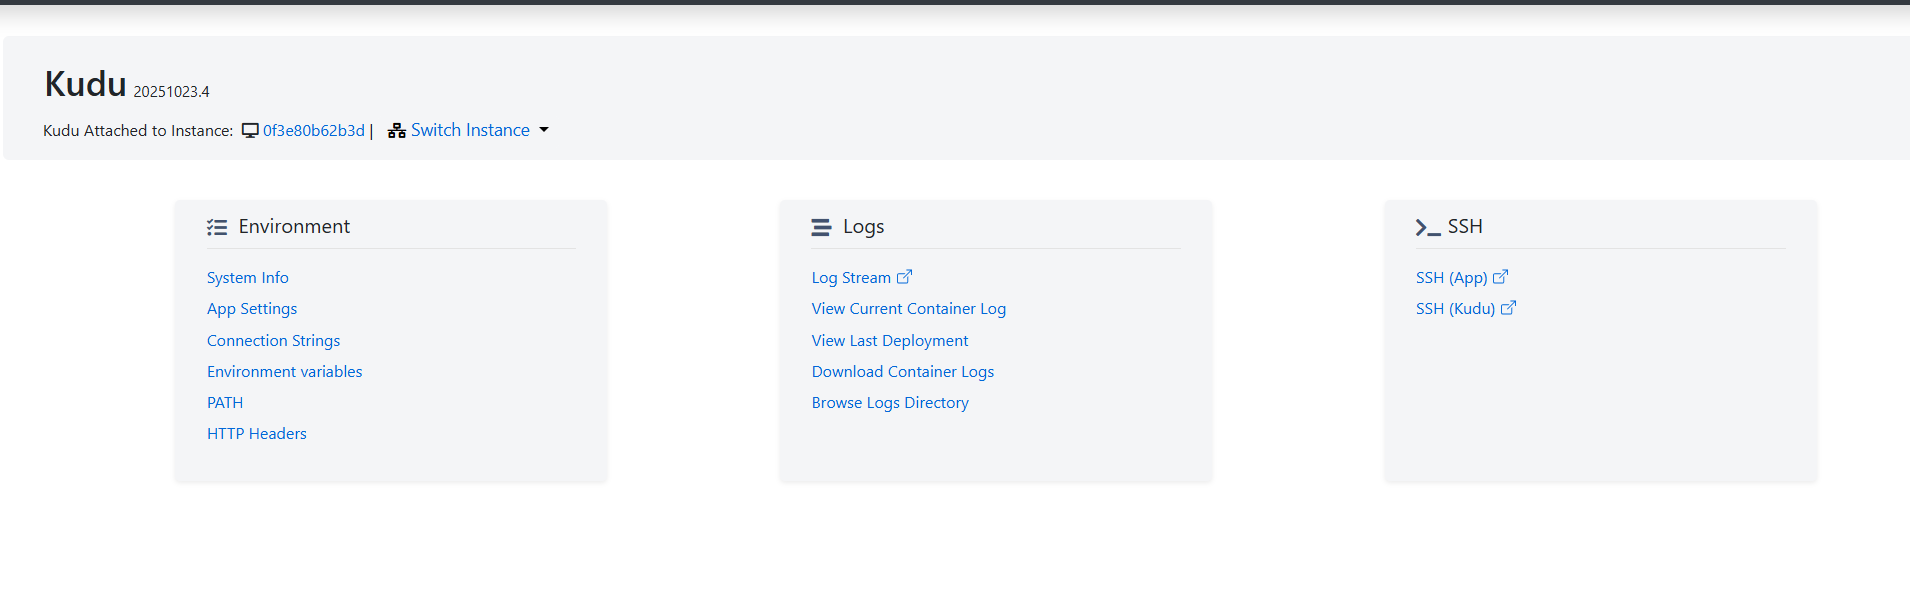Download Container Logs
Viewport: 1910px width, 613px height.
[902, 372]
